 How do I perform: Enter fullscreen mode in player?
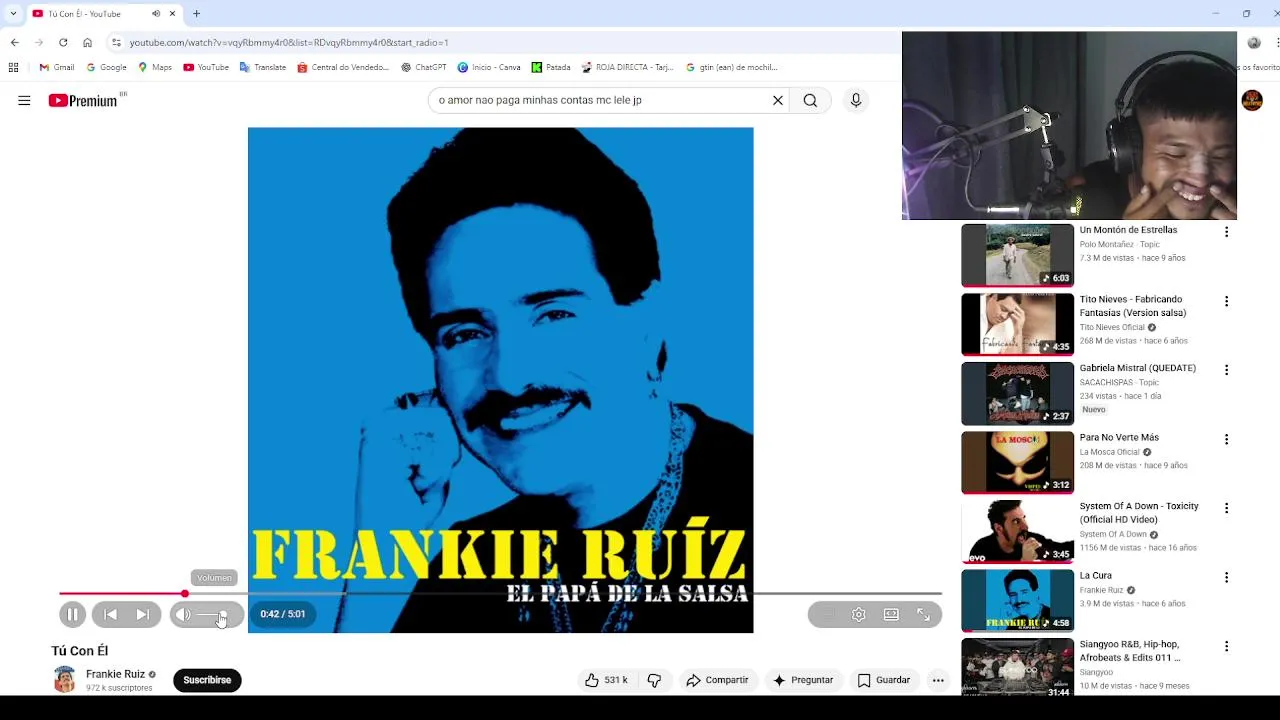point(923,614)
